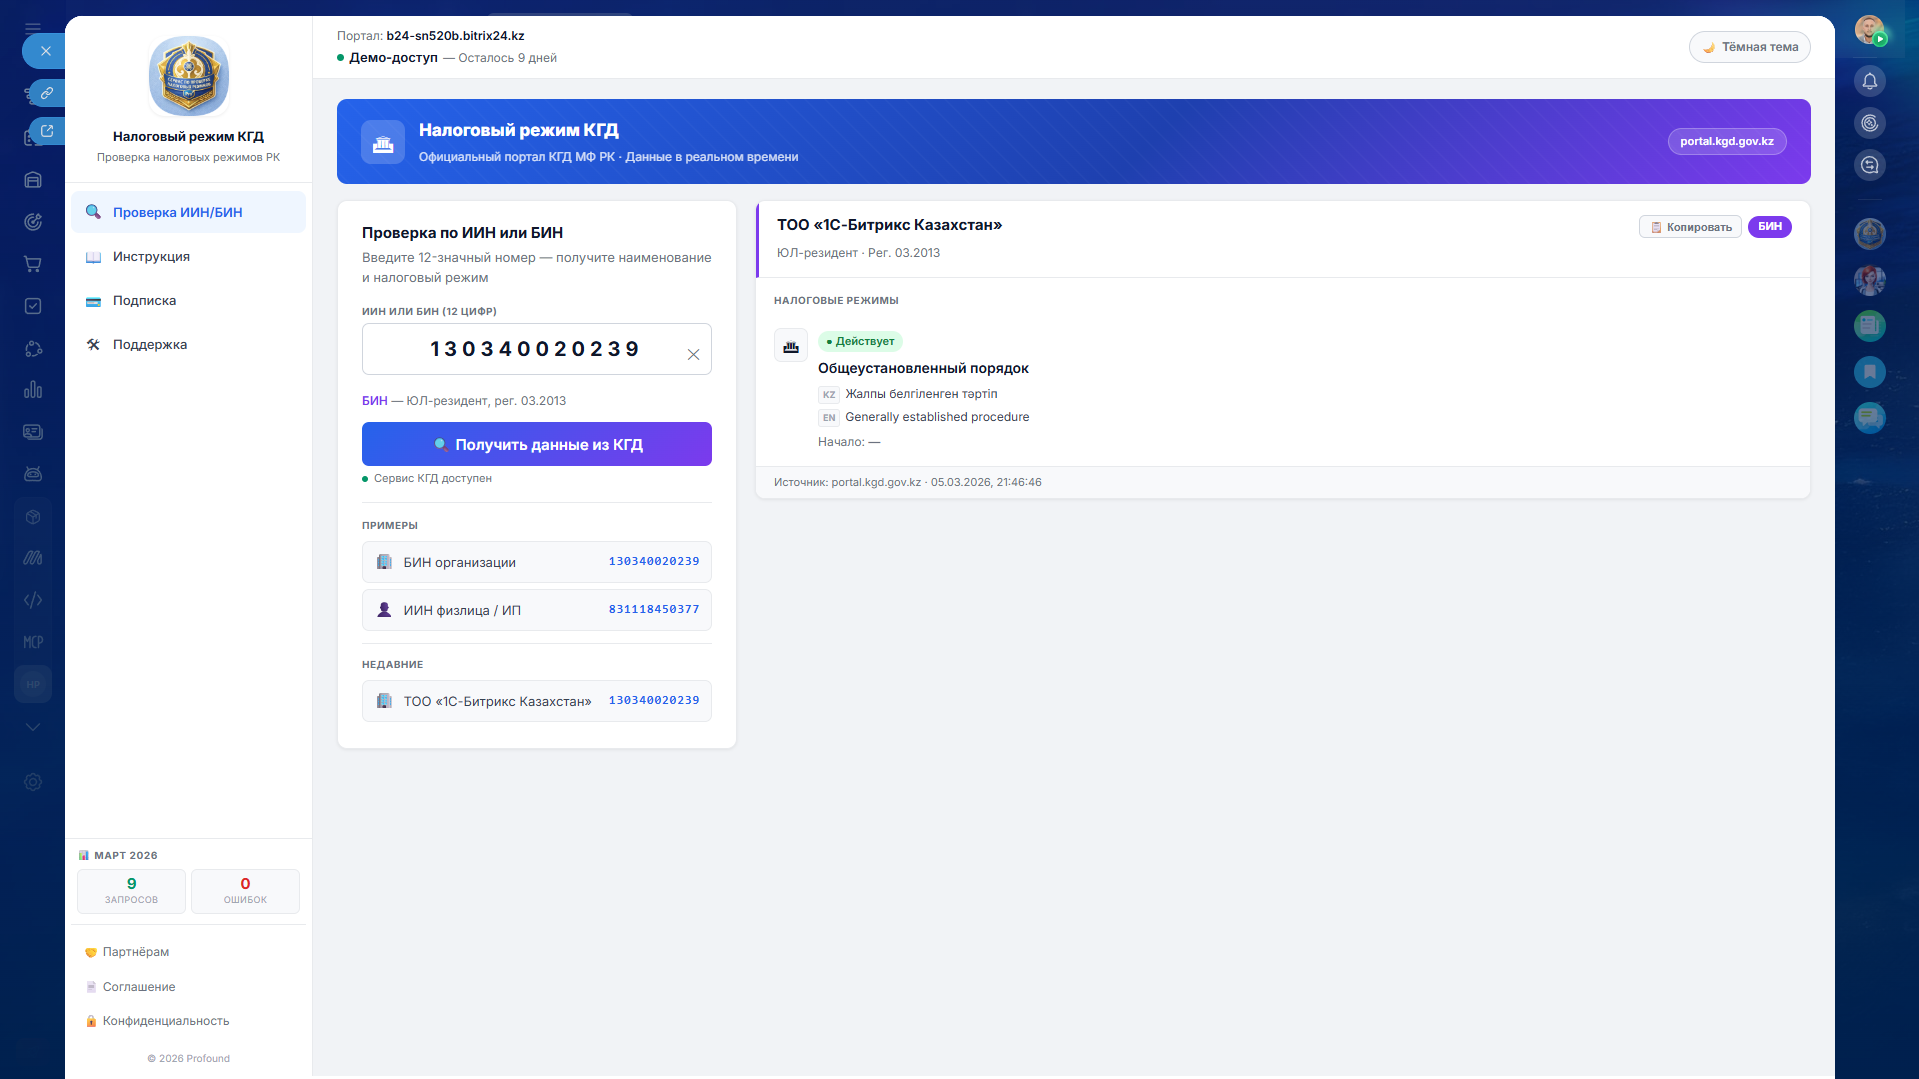This screenshot has width=1919, height=1079.
Task: Open the hamburger menu at top left
Action: tap(33, 28)
